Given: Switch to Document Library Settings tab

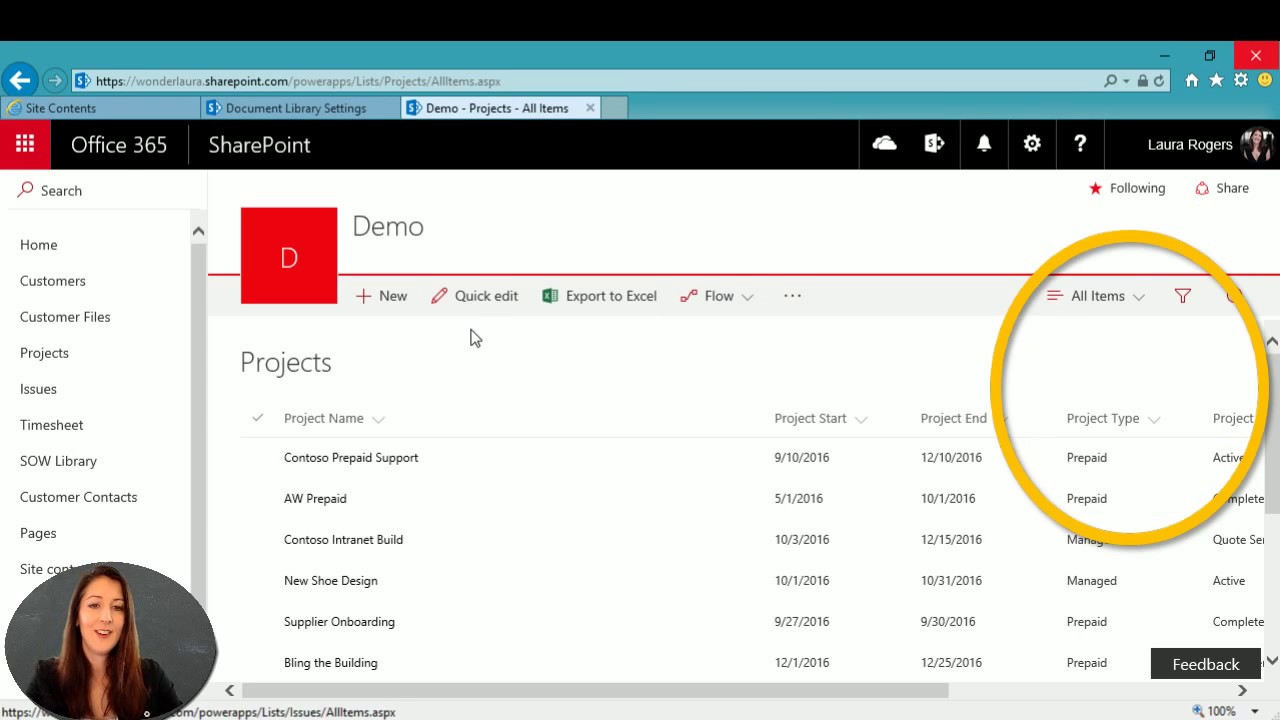Looking at the screenshot, I should [x=300, y=108].
